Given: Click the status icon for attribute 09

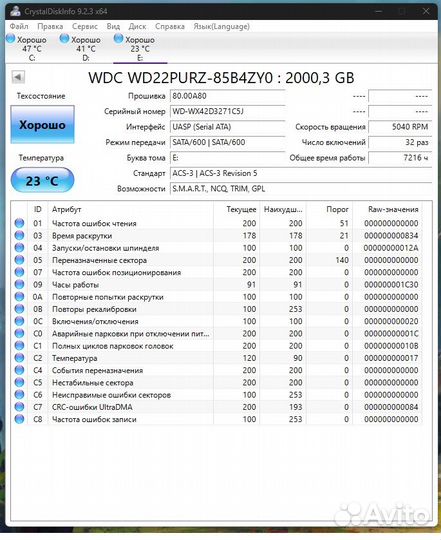Looking at the screenshot, I should (x=19, y=284).
